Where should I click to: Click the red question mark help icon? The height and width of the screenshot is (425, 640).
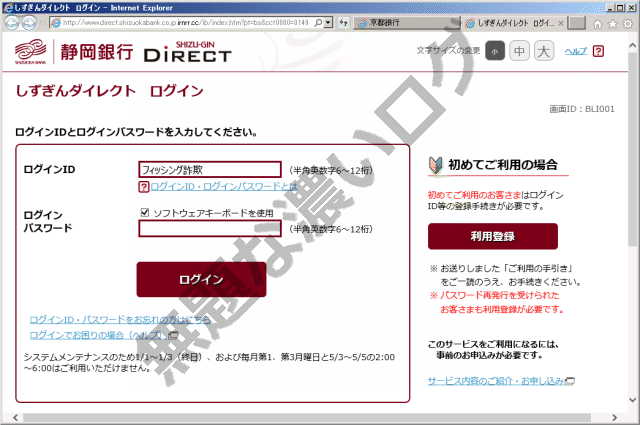pos(598,51)
